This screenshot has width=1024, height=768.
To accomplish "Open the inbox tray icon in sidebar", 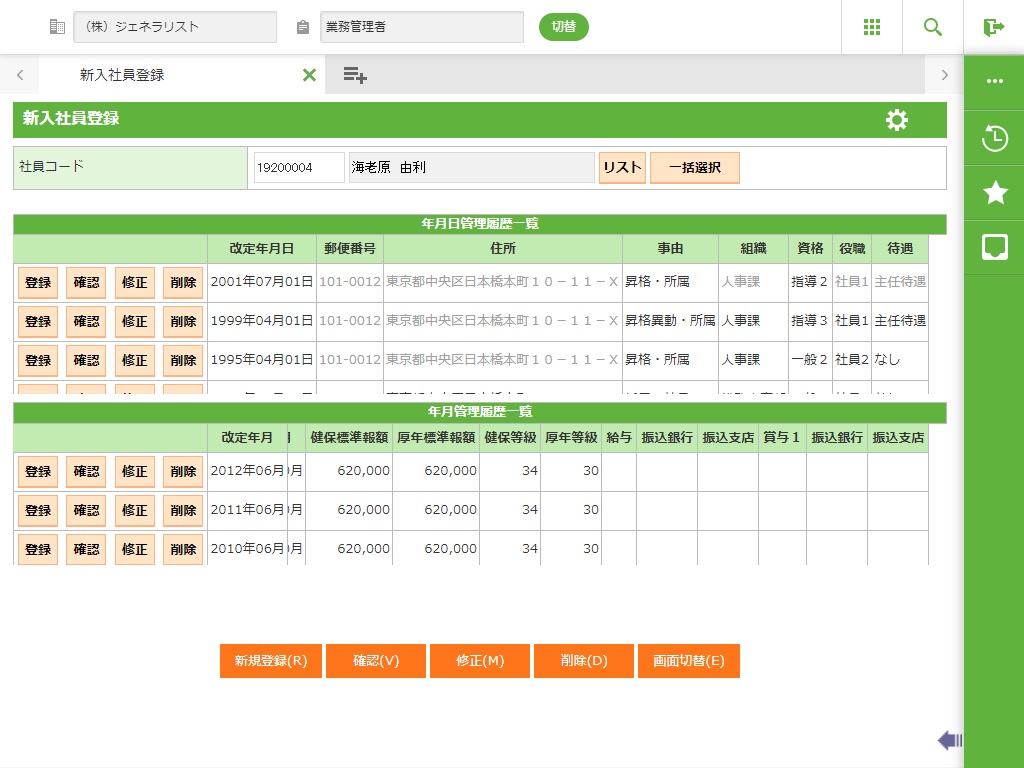I will tap(994, 248).
